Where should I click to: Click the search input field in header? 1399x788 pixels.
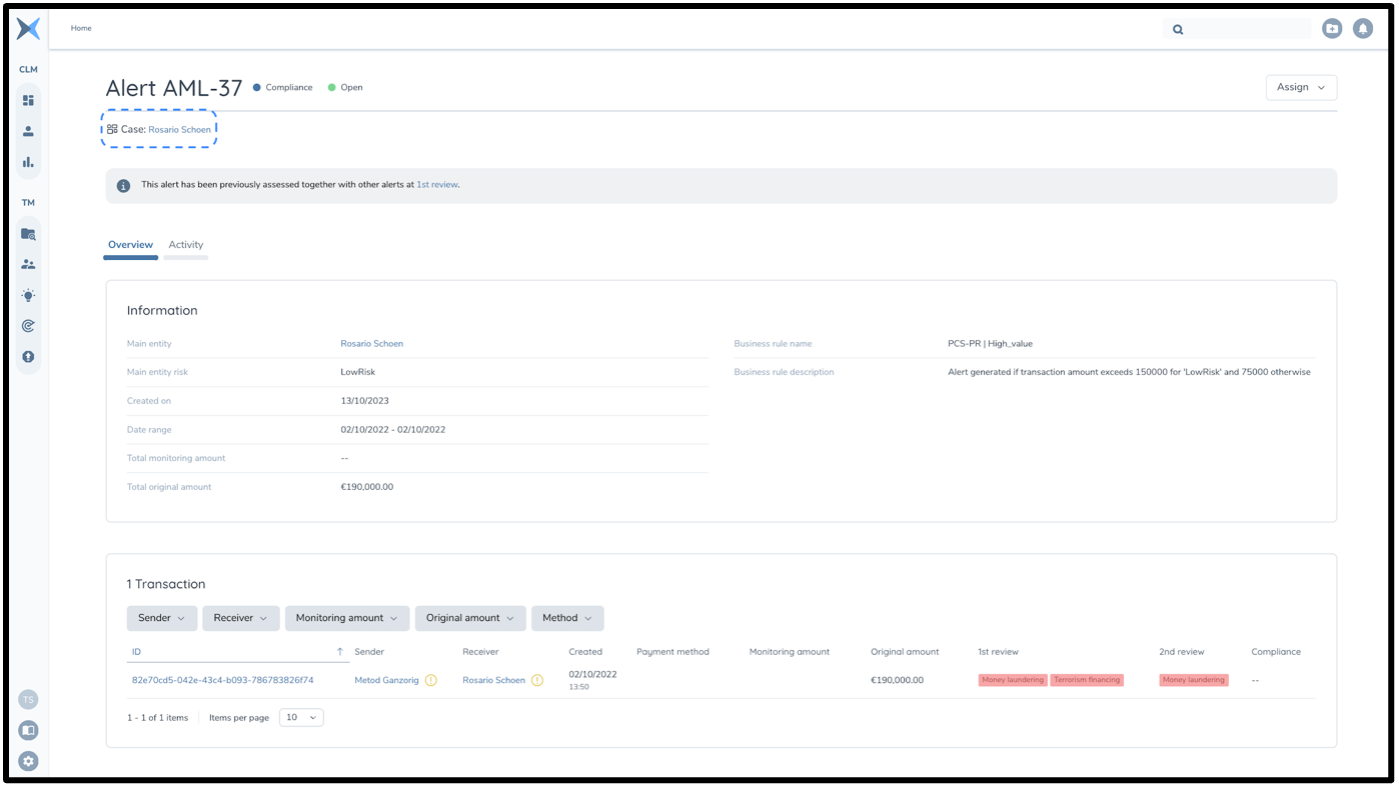click(x=1248, y=29)
